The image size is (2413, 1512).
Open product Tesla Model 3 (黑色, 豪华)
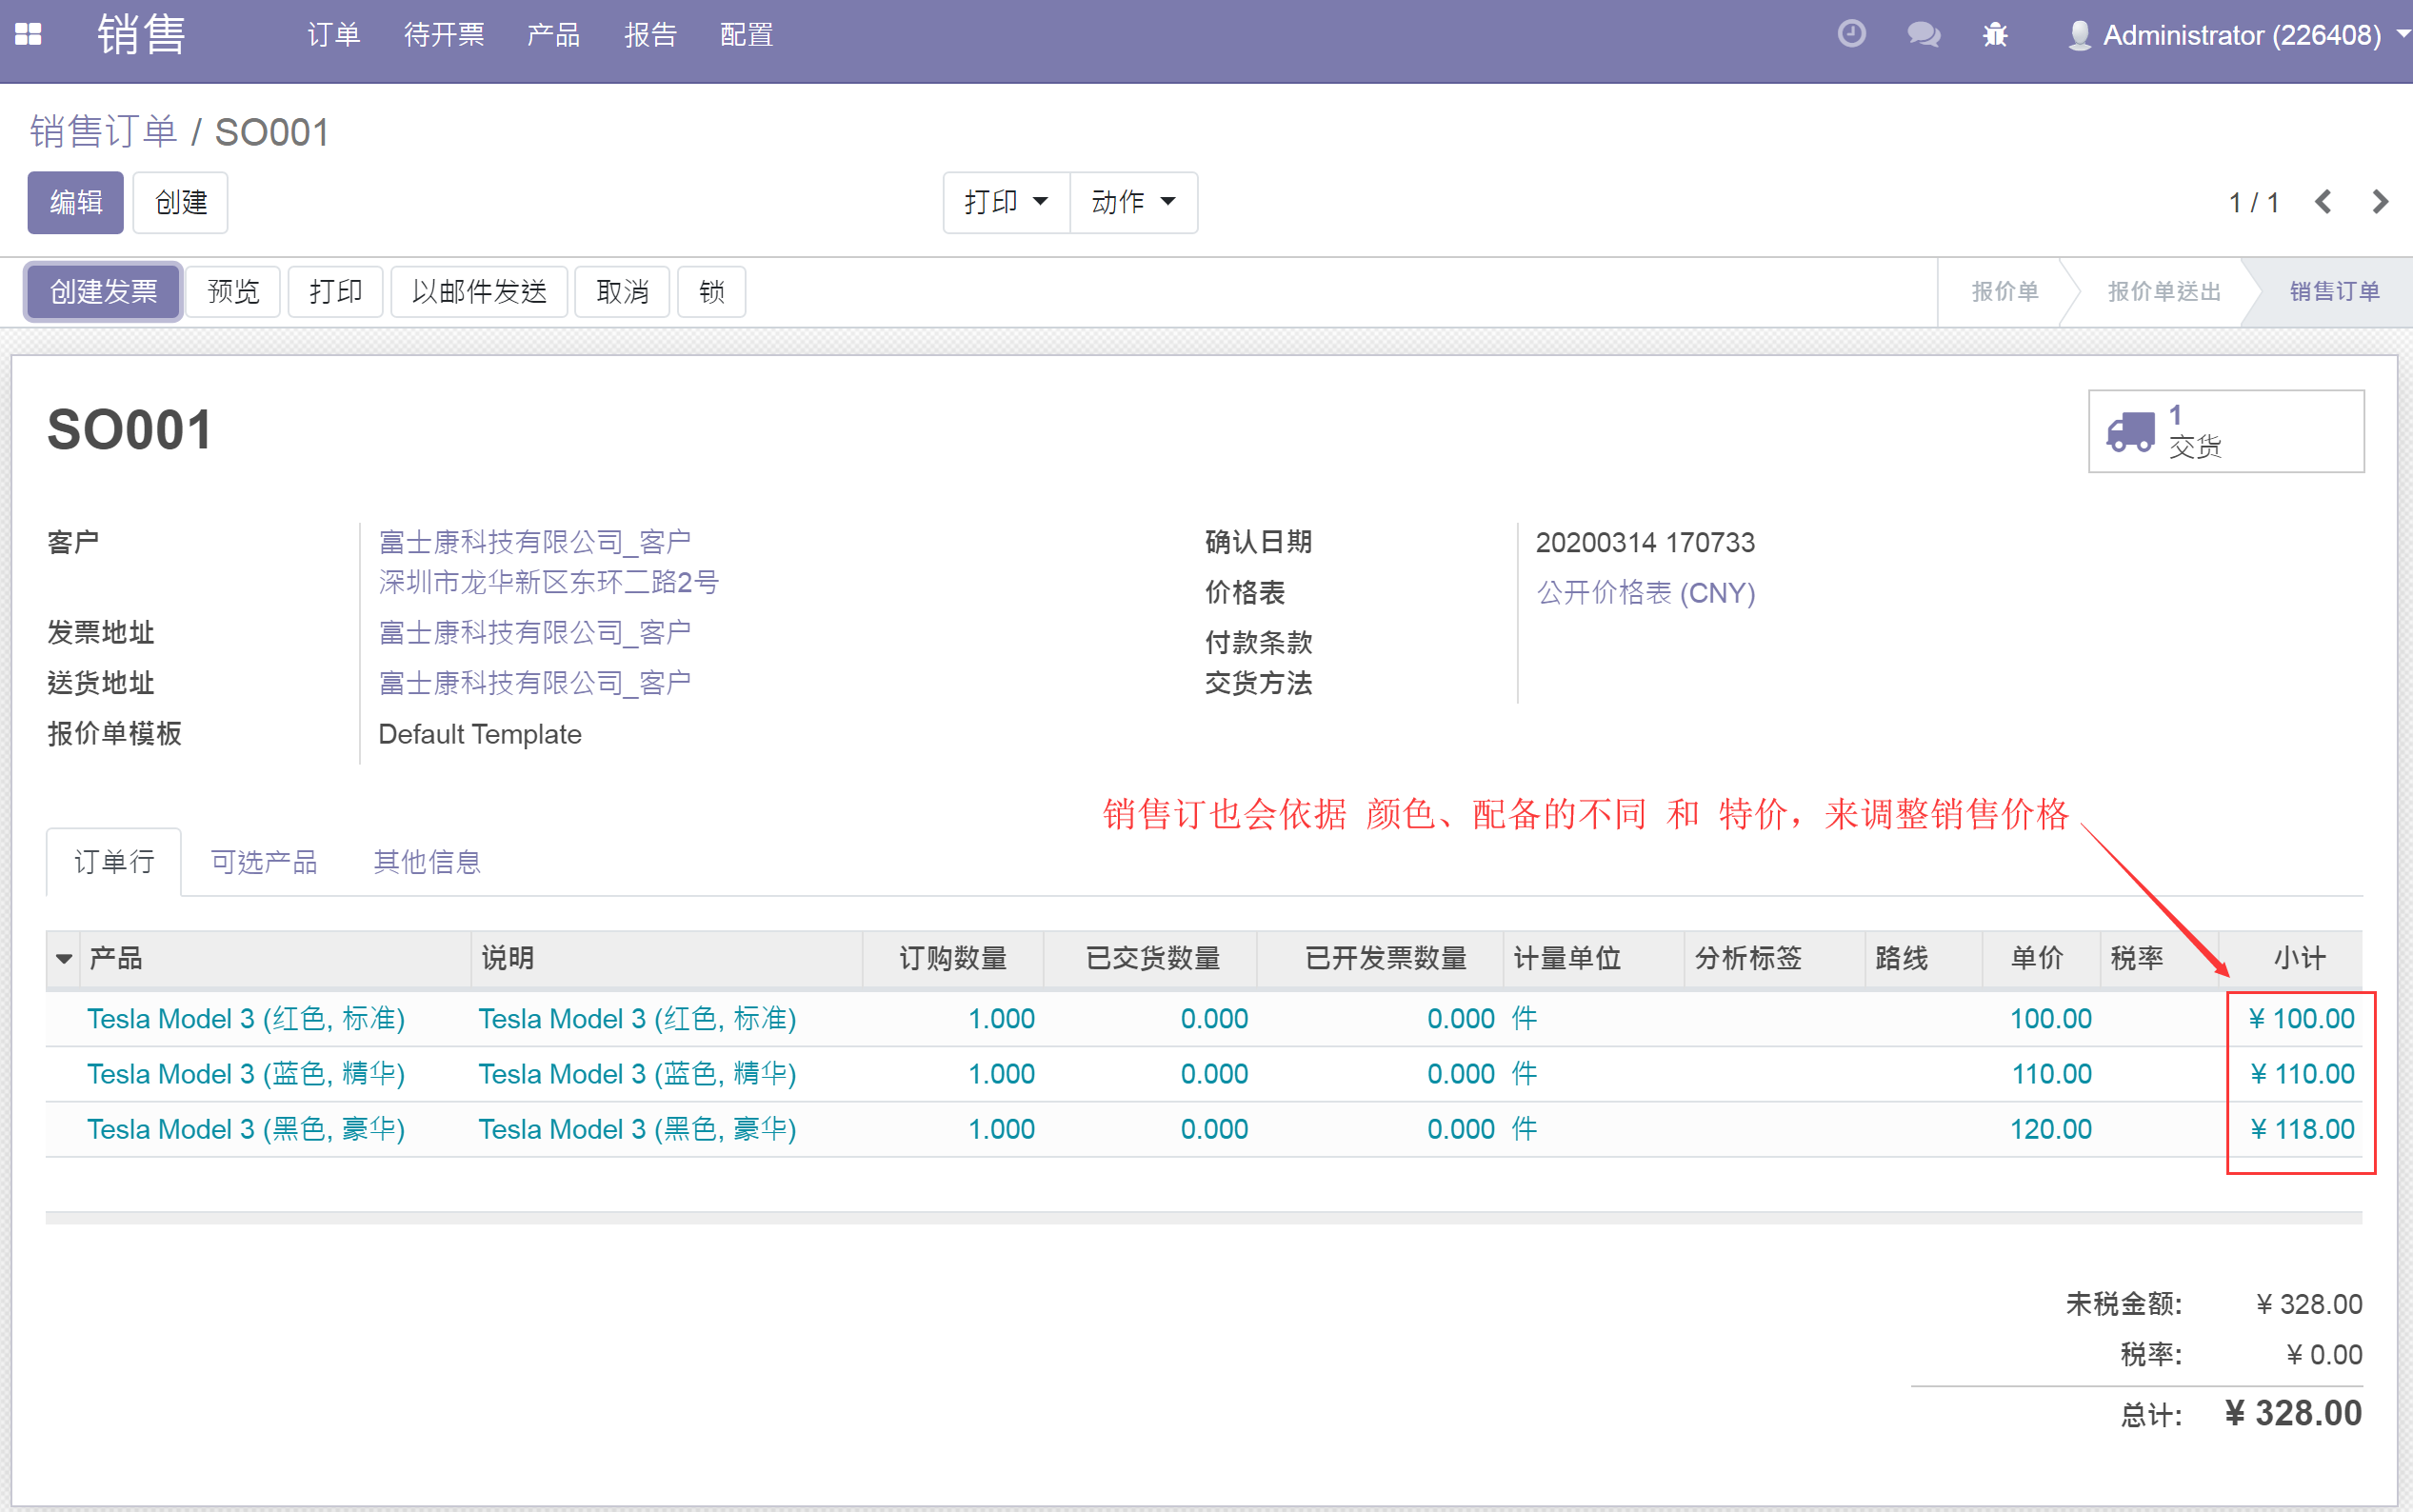click(246, 1129)
